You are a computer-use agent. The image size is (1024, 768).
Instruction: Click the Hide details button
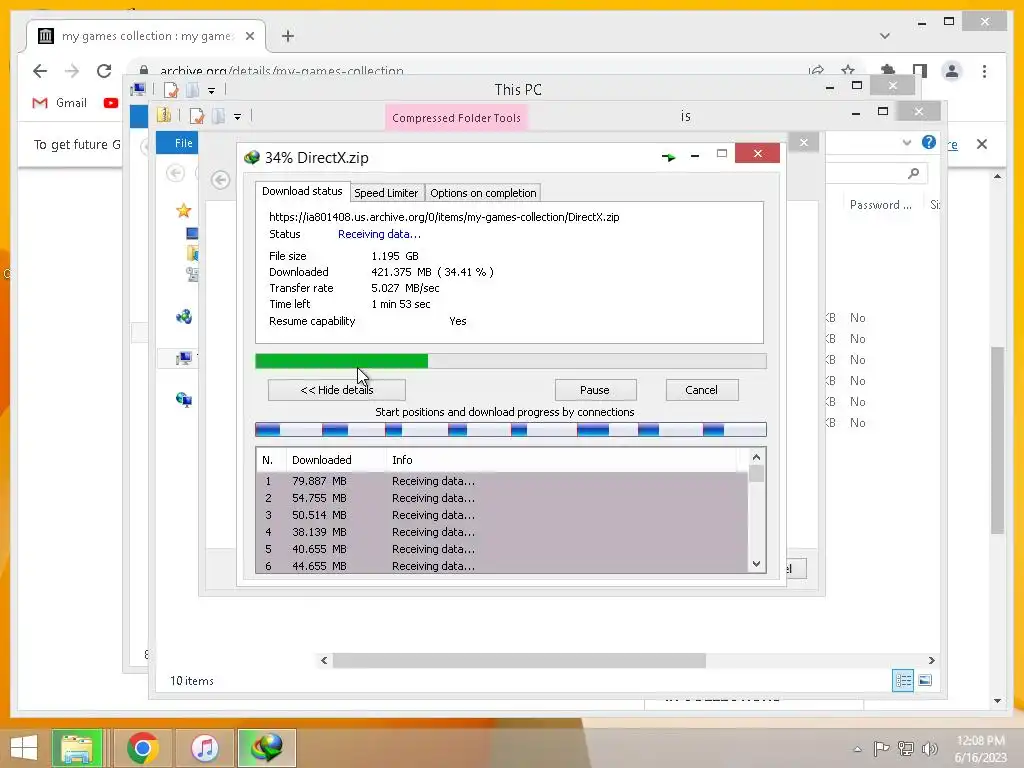[x=336, y=390]
